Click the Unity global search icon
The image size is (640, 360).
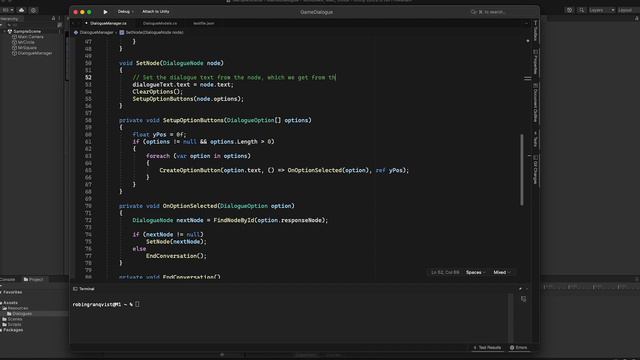pos(581,10)
